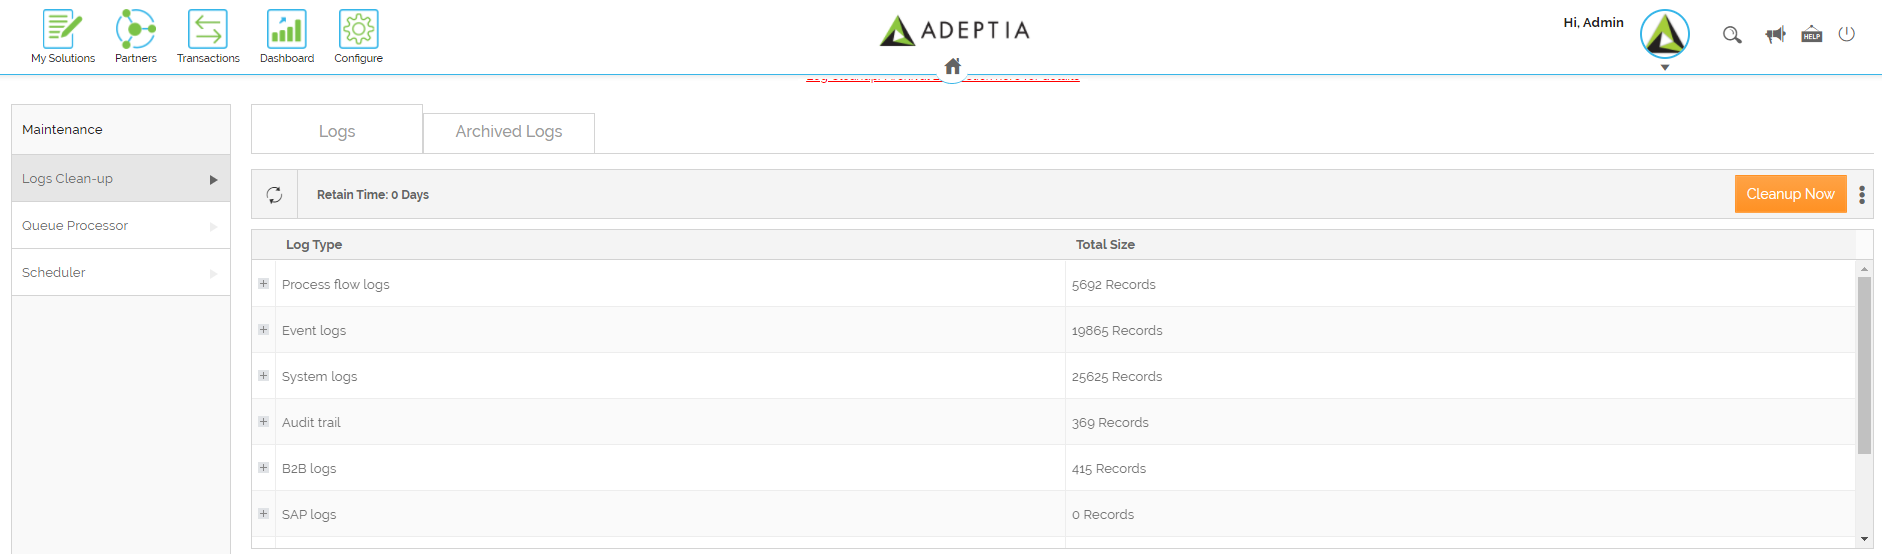Expand the Process flow logs row
Screen dimensions: 1882x554
264,284
